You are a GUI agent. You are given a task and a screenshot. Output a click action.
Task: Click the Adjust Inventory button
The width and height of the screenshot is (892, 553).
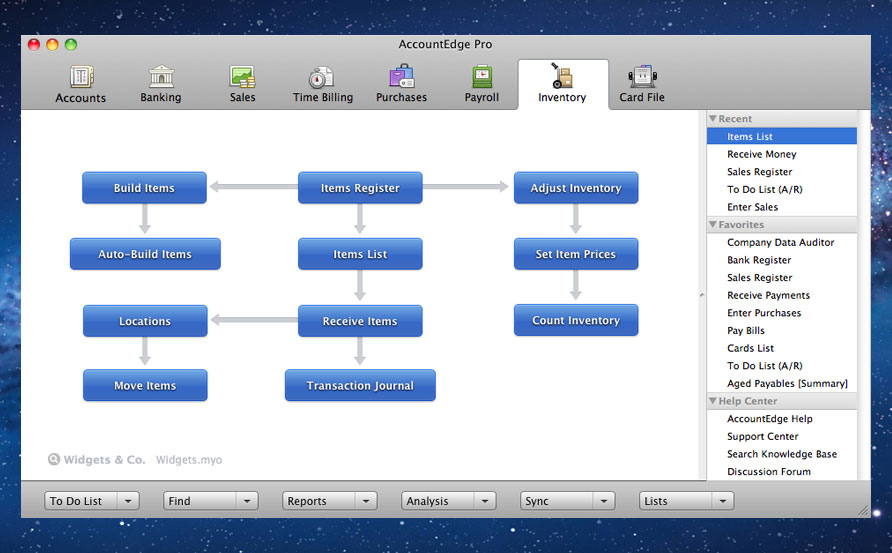click(576, 188)
